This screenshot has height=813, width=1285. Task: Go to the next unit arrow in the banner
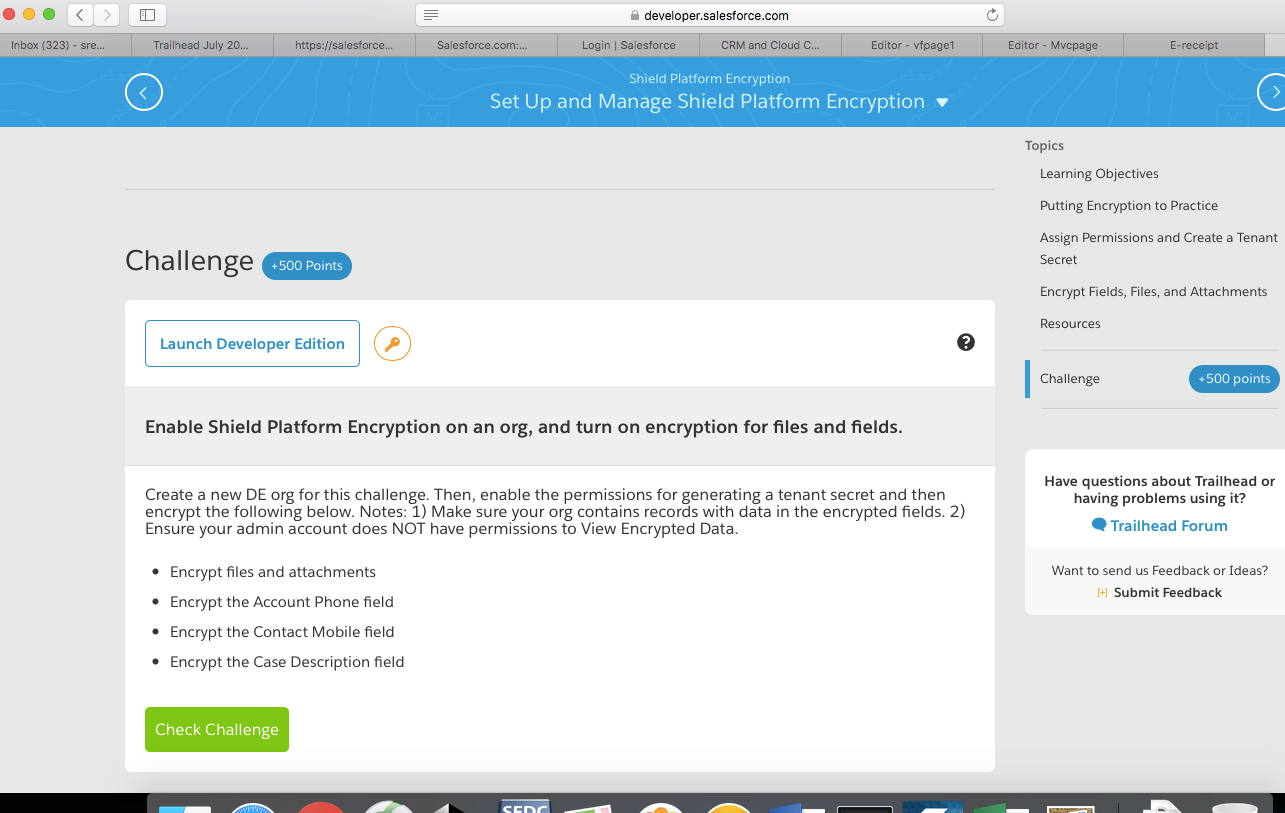pos(1272,92)
